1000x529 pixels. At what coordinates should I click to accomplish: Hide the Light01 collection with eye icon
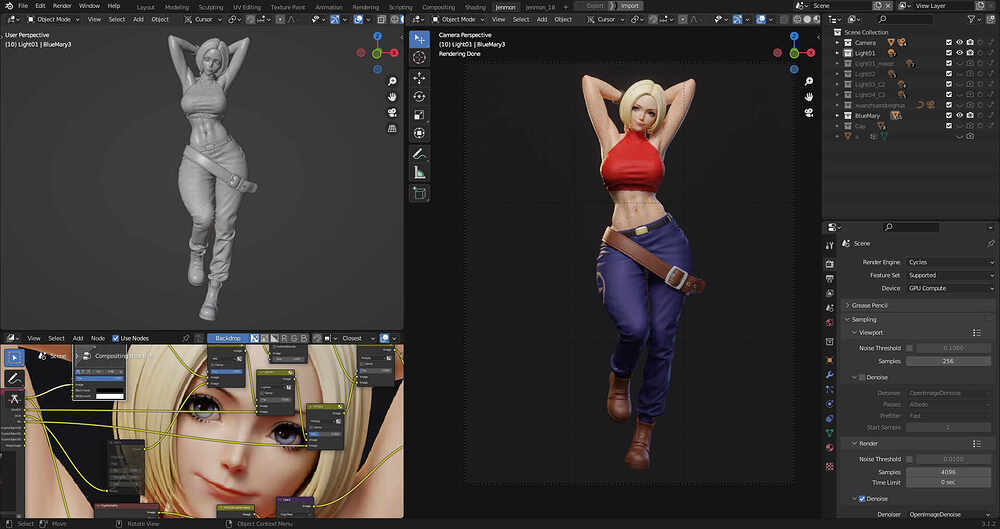[x=959, y=53]
